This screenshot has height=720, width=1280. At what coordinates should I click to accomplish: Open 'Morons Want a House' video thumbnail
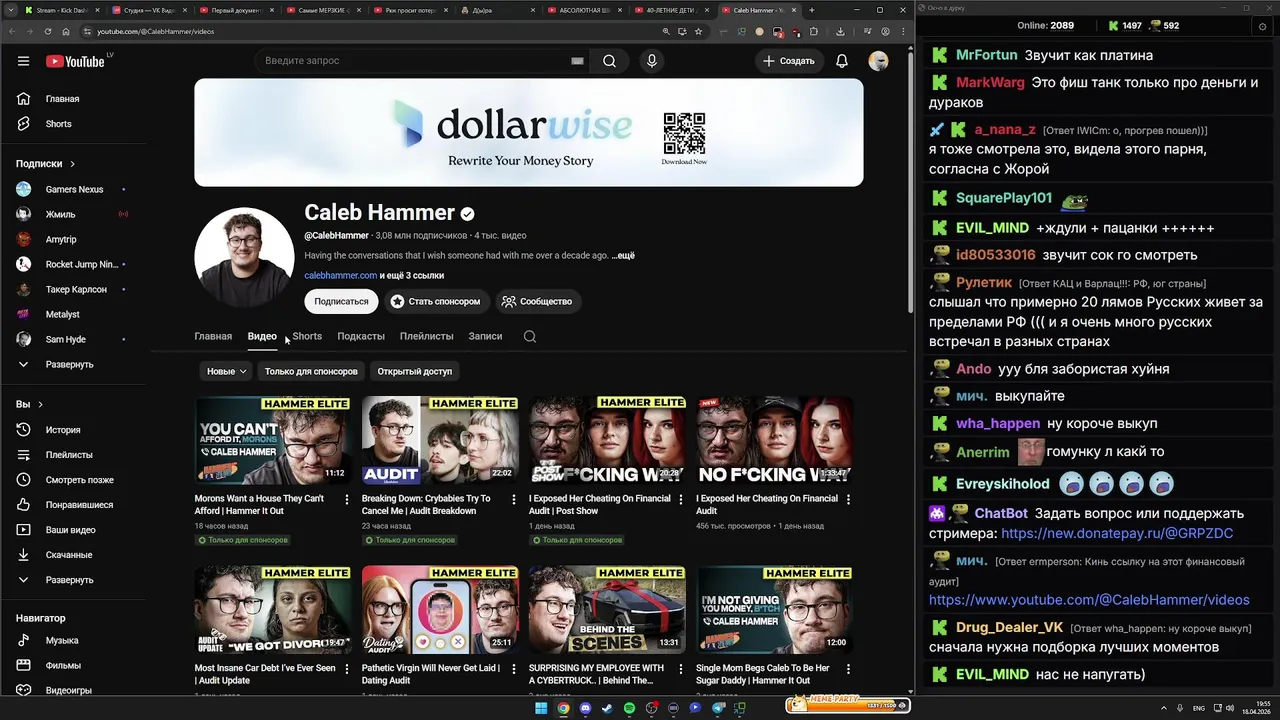272,440
